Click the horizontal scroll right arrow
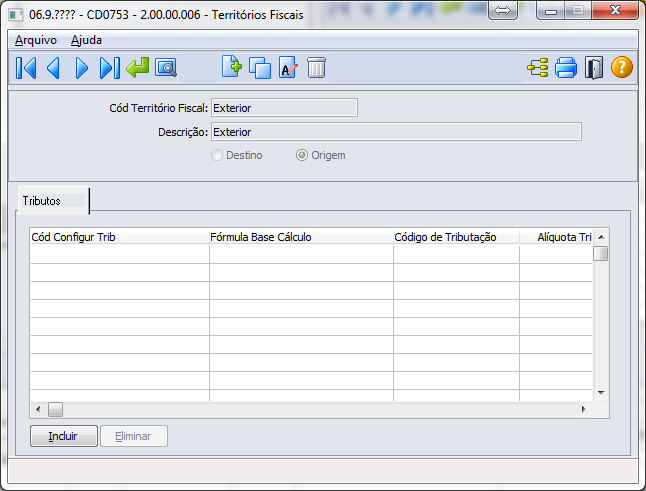The height and width of the screenshot is (491, 646). tap(583, 409)
